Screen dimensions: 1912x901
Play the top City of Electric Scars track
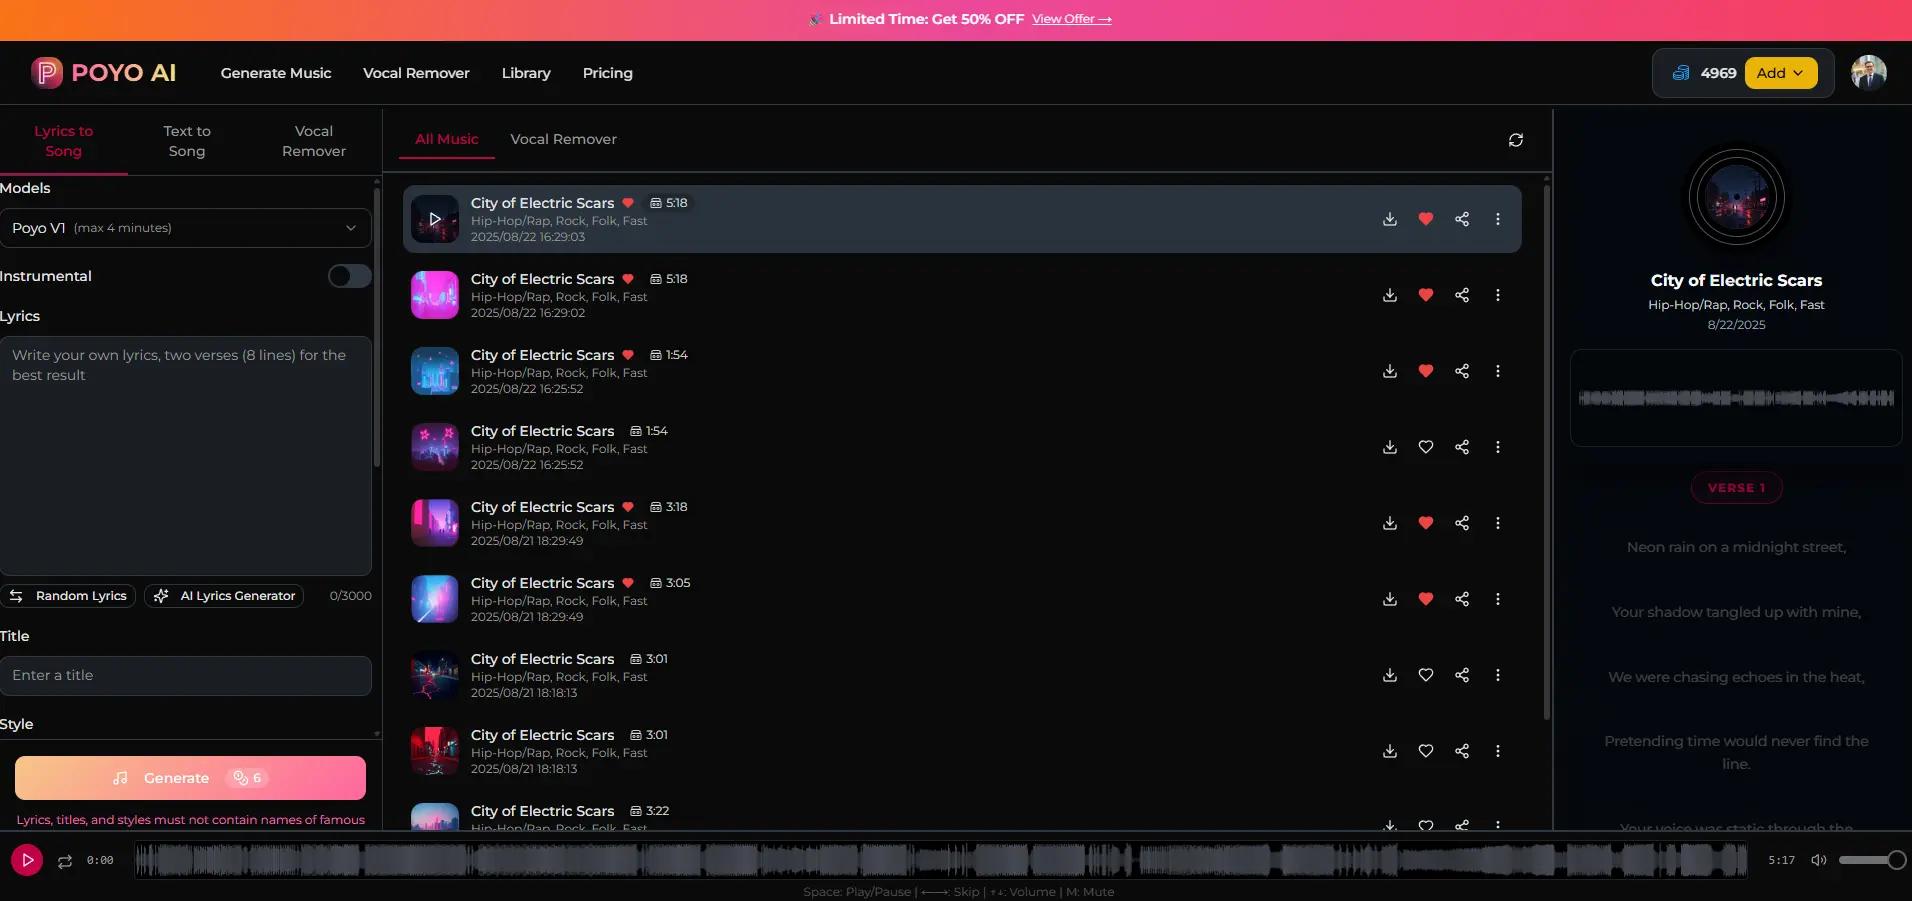coord(434,219)
